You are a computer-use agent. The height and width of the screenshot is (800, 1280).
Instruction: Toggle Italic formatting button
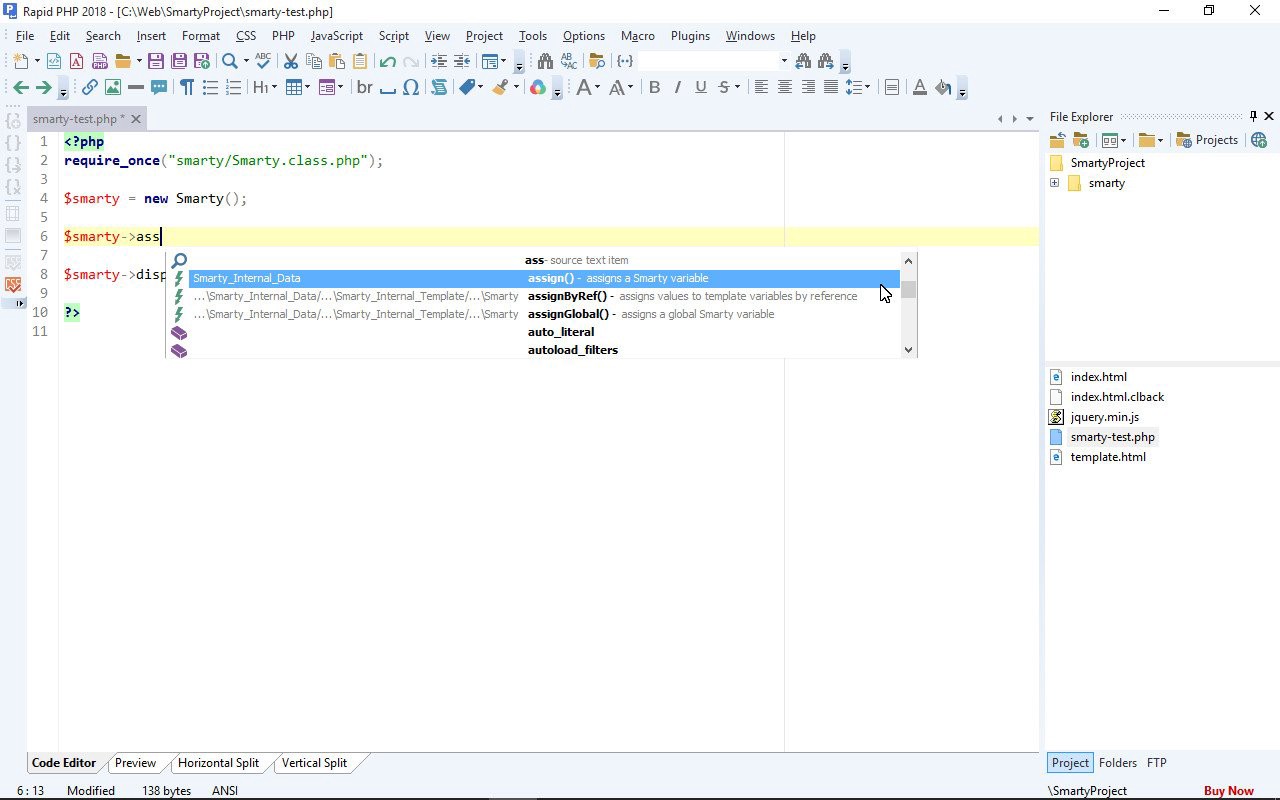tap(677, 88)
